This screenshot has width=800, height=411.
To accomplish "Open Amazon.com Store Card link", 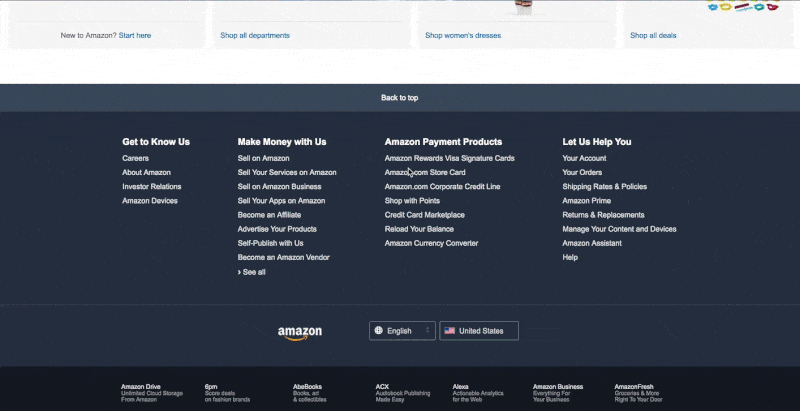I will click(425, 173).
